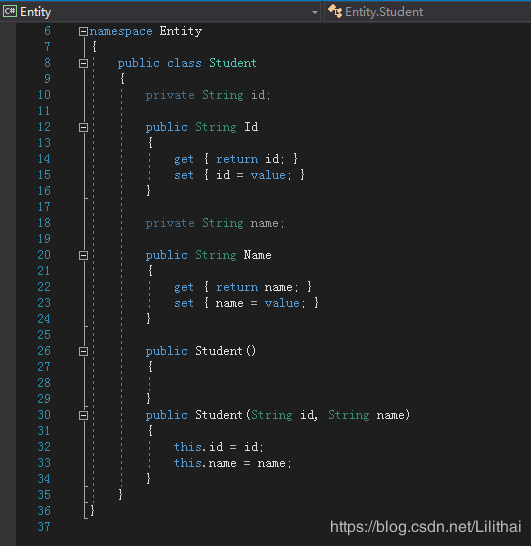Collapse the Student class outline
This screenshot has width=531, height=546.
point(83,63)
